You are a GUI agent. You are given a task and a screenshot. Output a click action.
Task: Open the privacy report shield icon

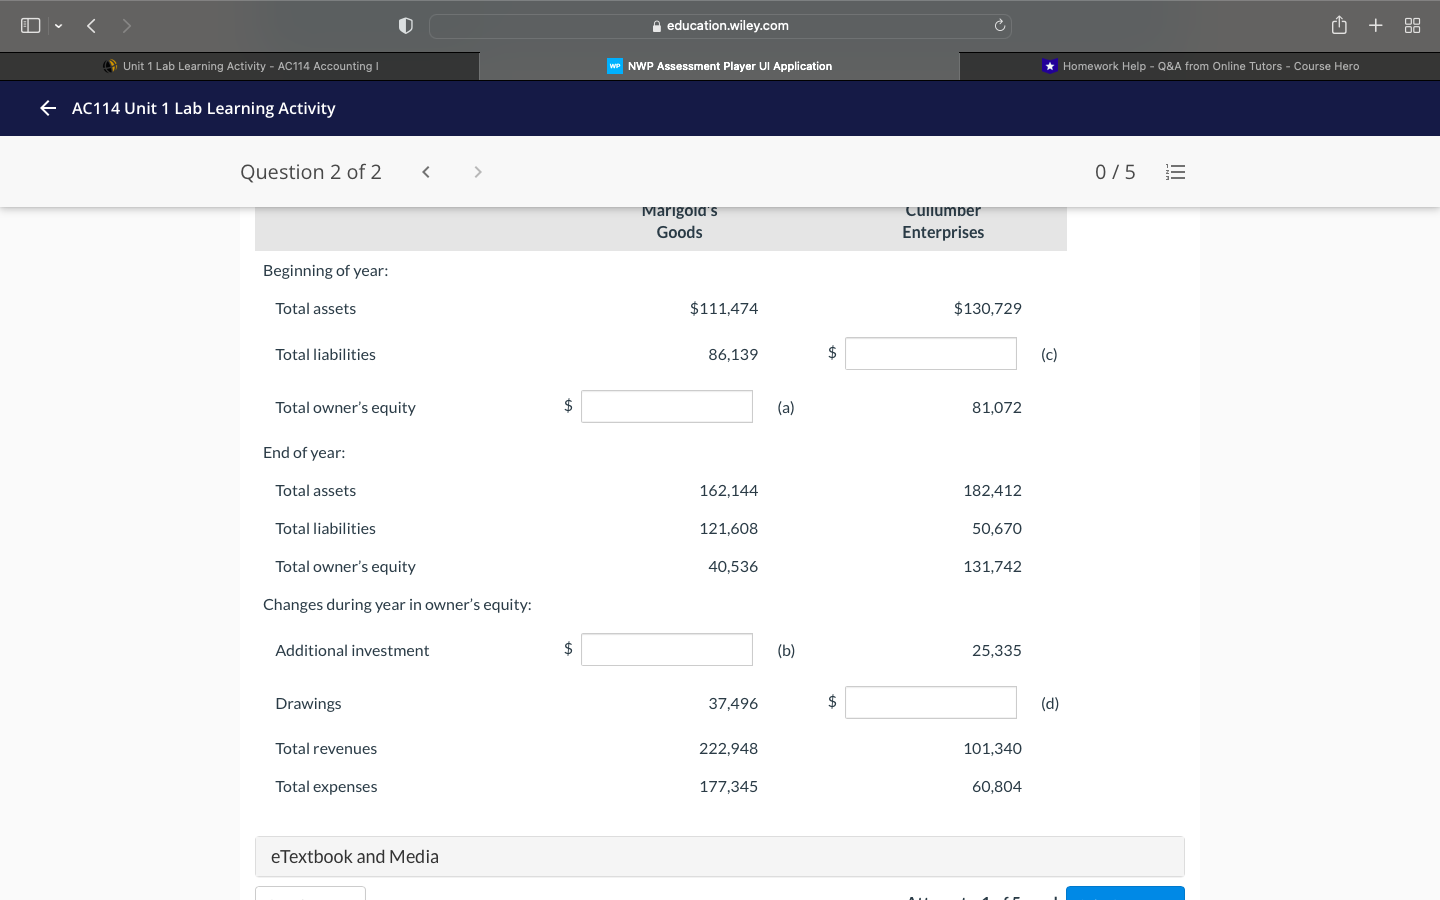[406, 25]
